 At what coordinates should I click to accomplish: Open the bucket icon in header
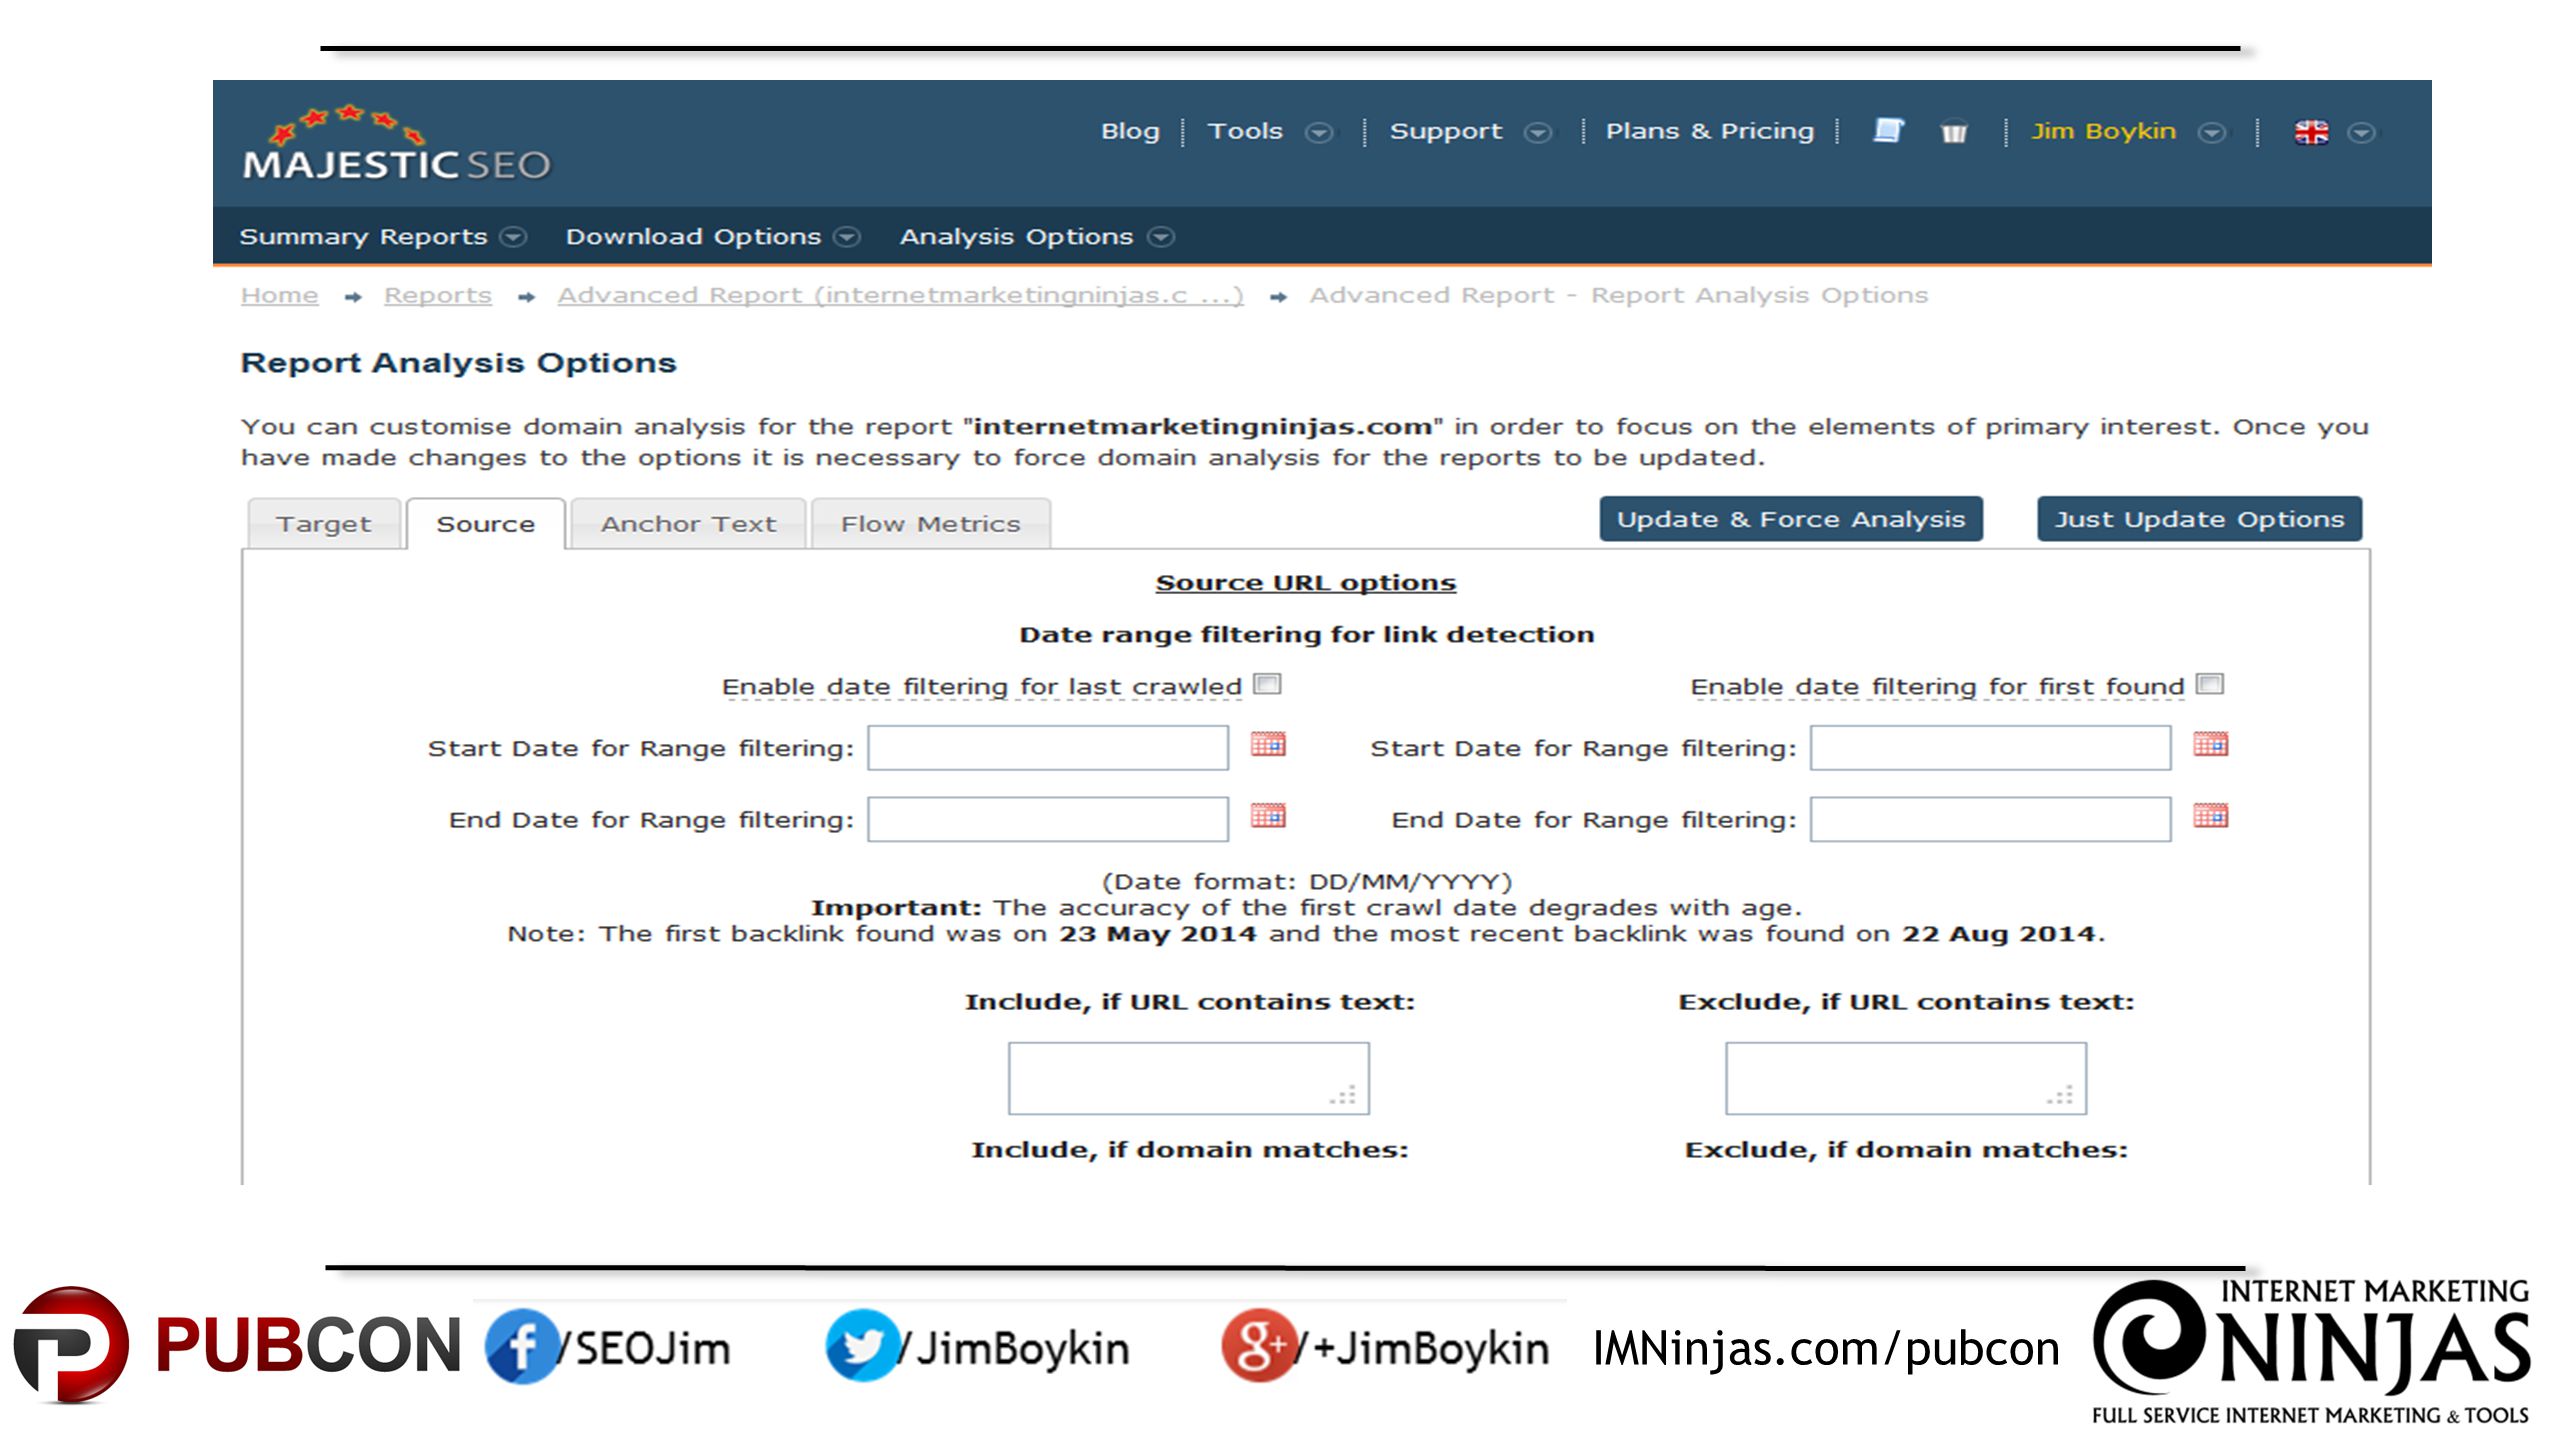click(1953, 132)
